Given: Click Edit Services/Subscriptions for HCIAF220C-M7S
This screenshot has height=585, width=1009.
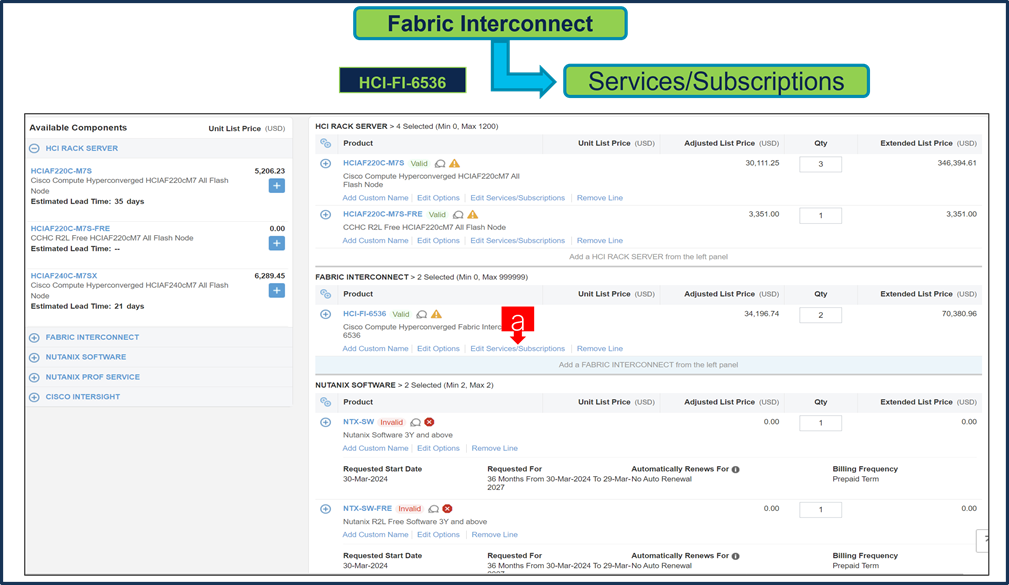Looking at the screenshot, I should 517,198.
